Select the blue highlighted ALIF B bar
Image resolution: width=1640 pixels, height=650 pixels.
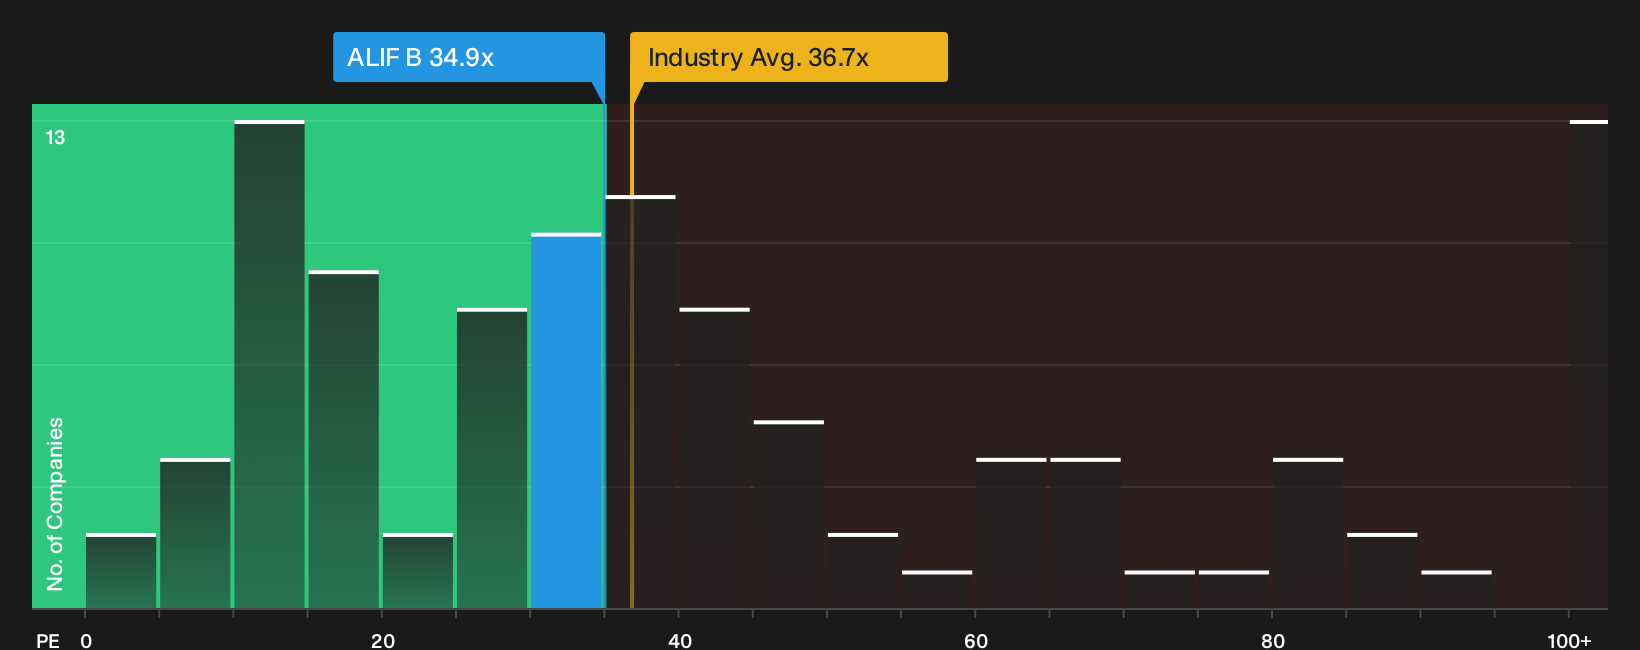point(567,421)
